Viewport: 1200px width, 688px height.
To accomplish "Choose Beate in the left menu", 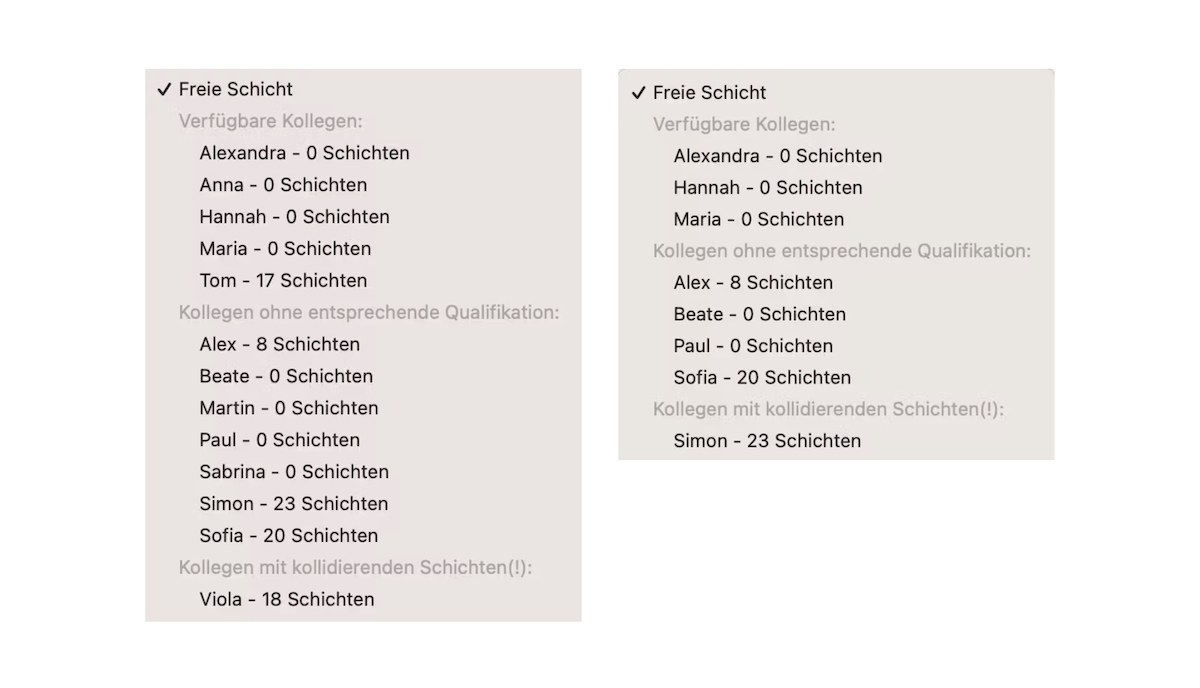I will coord(285,377).
